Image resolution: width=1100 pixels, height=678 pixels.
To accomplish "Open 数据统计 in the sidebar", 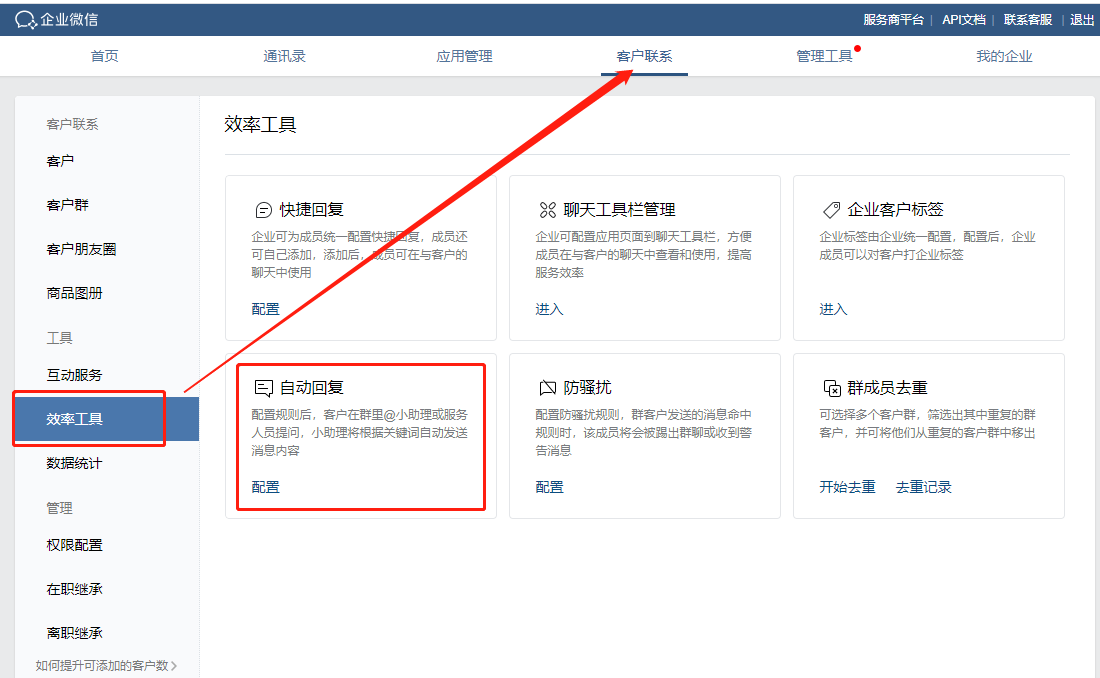I will coord(74,463).
